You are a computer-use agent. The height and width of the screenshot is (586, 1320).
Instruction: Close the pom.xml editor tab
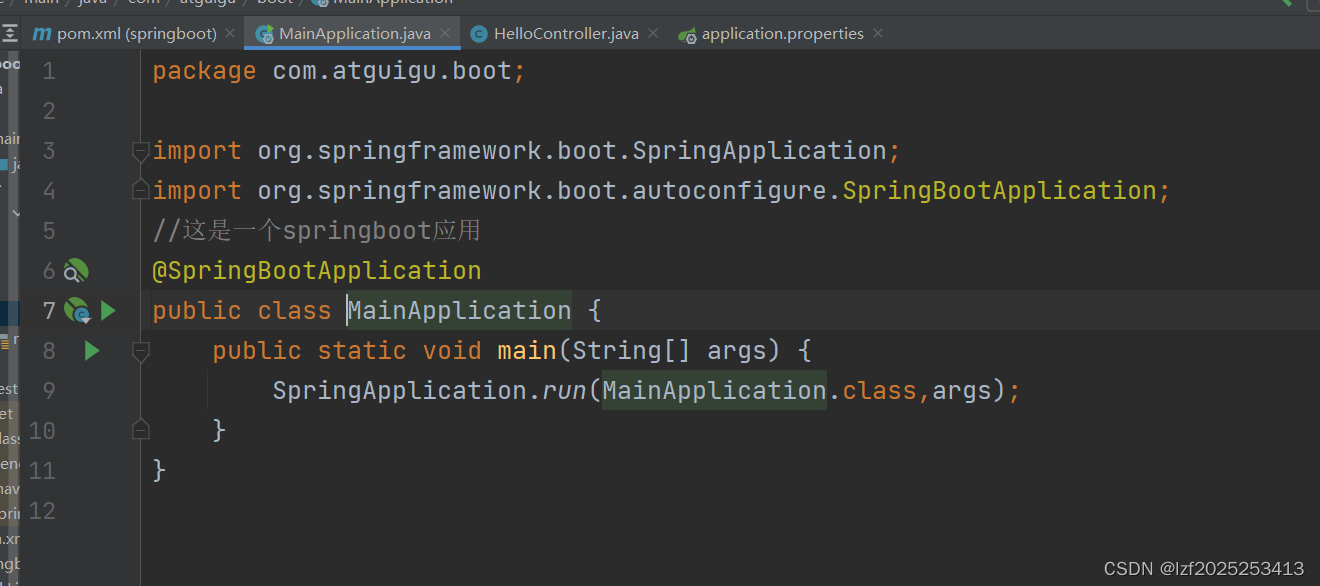click(x=229, y=32)
